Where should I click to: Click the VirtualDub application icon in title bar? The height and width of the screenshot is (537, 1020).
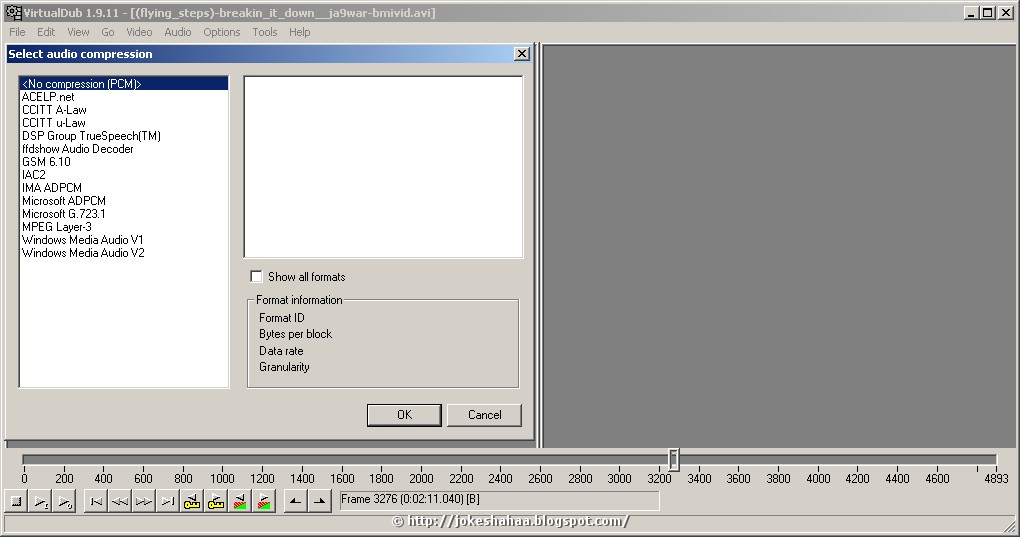[13, 12]
